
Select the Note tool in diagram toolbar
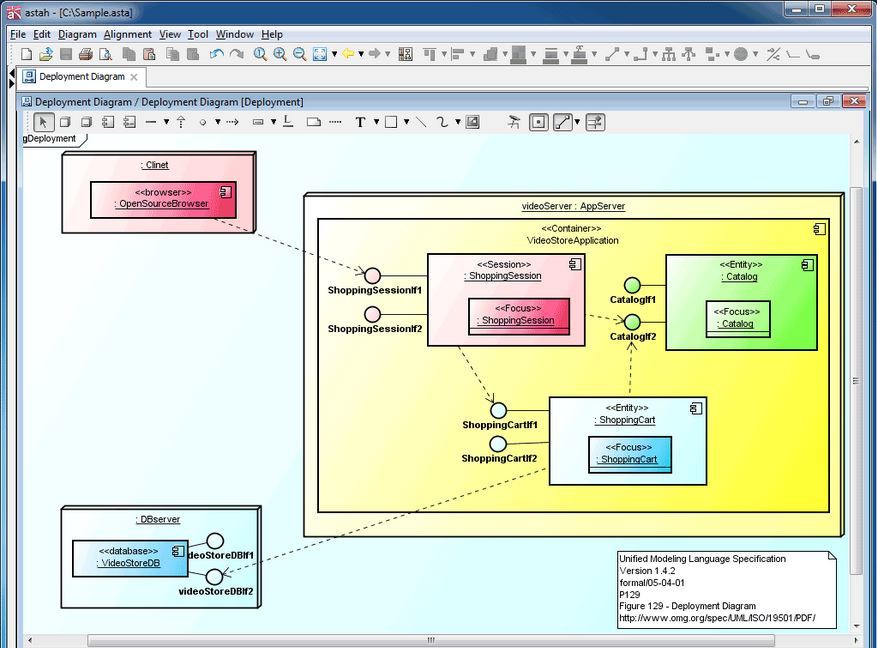pyautogui.click(x=313, y=122)
